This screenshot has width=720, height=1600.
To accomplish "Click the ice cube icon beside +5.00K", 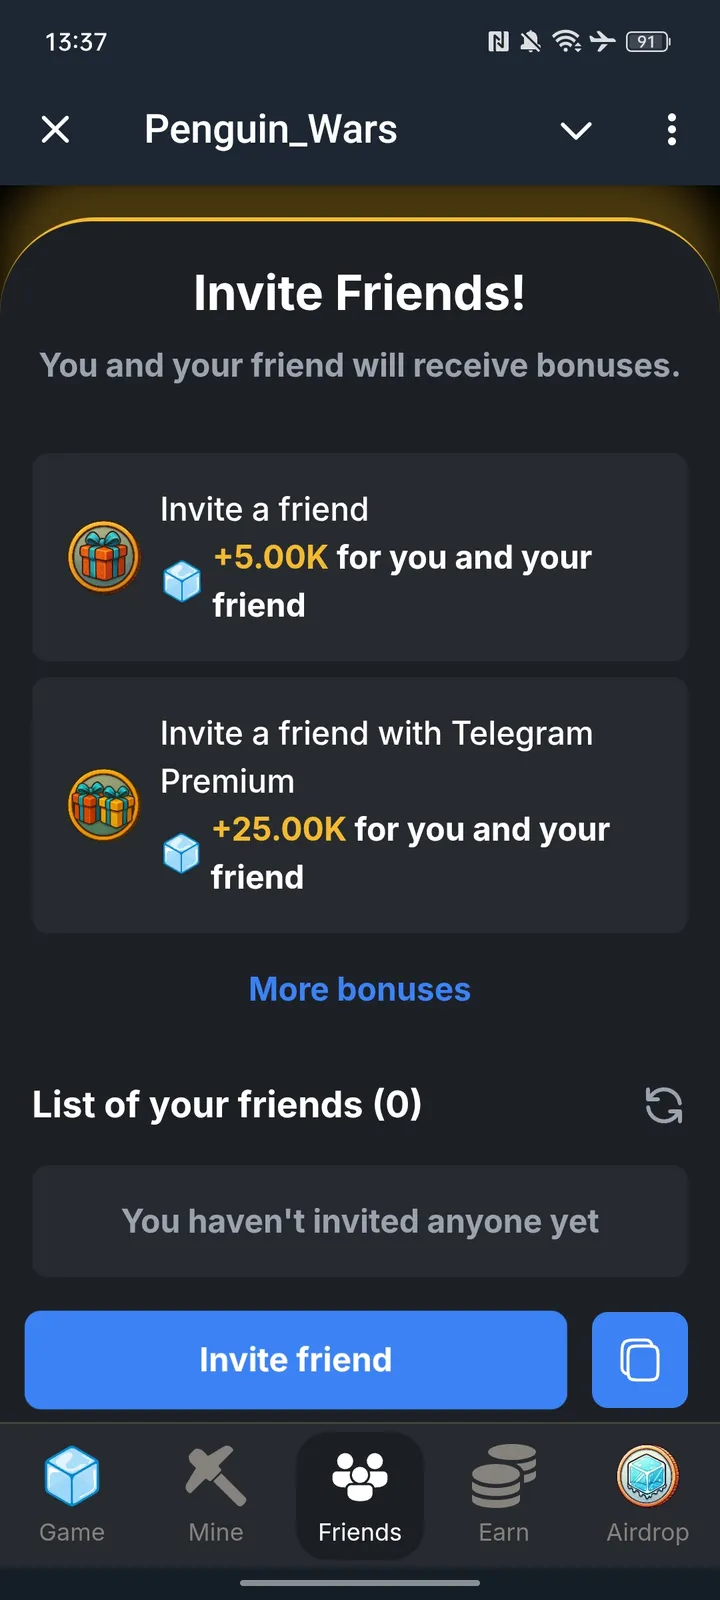I will pyautogui.click(x=182, y=581).
